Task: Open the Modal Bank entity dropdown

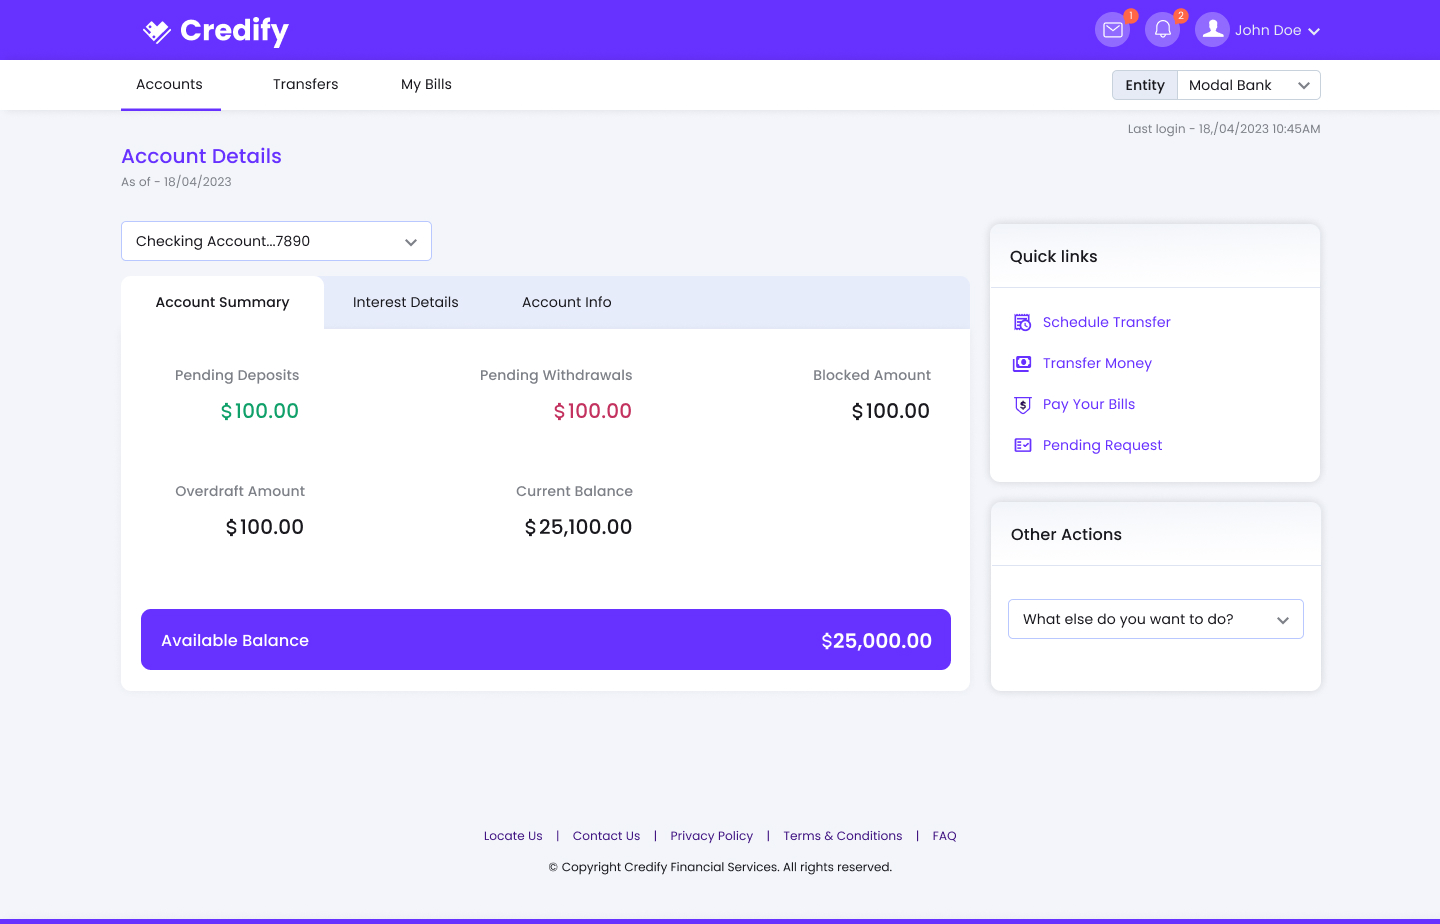Action: [1248, 85]
